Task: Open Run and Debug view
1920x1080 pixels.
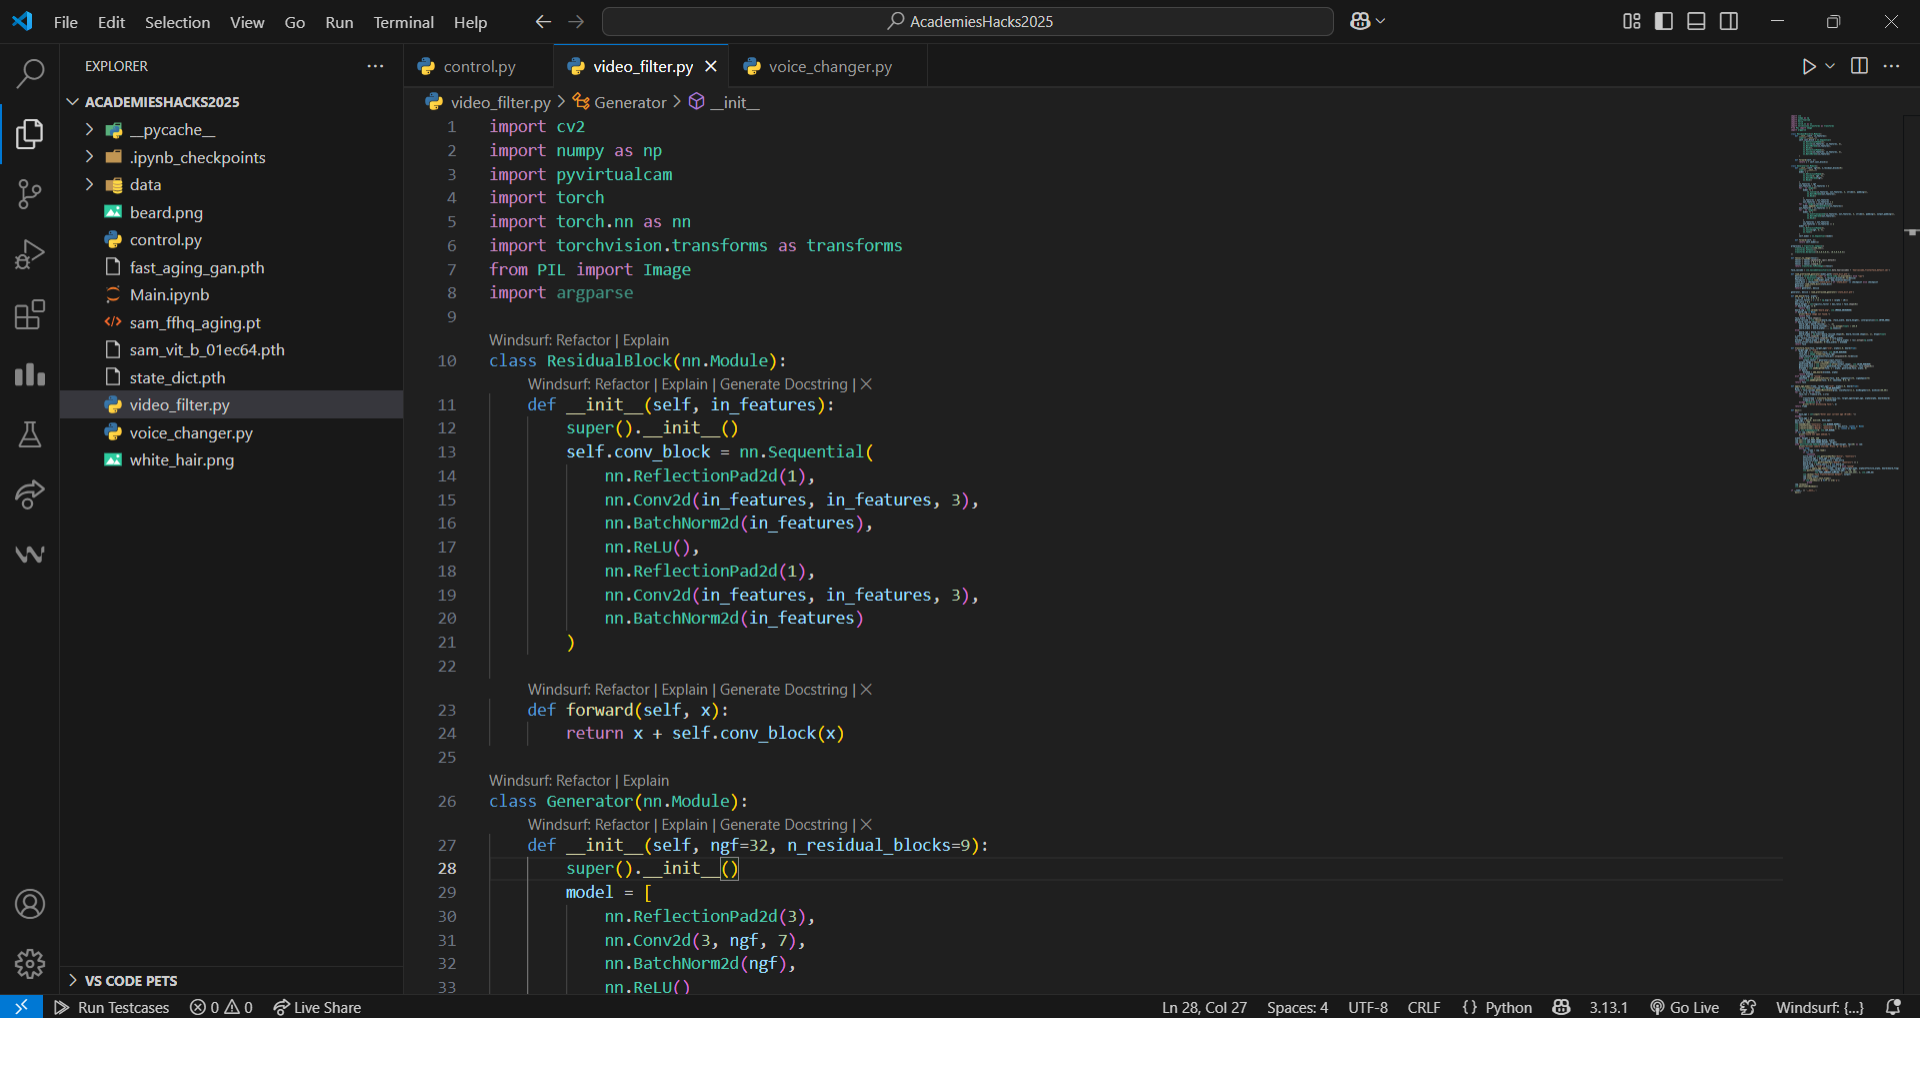Action: point(30,254)
